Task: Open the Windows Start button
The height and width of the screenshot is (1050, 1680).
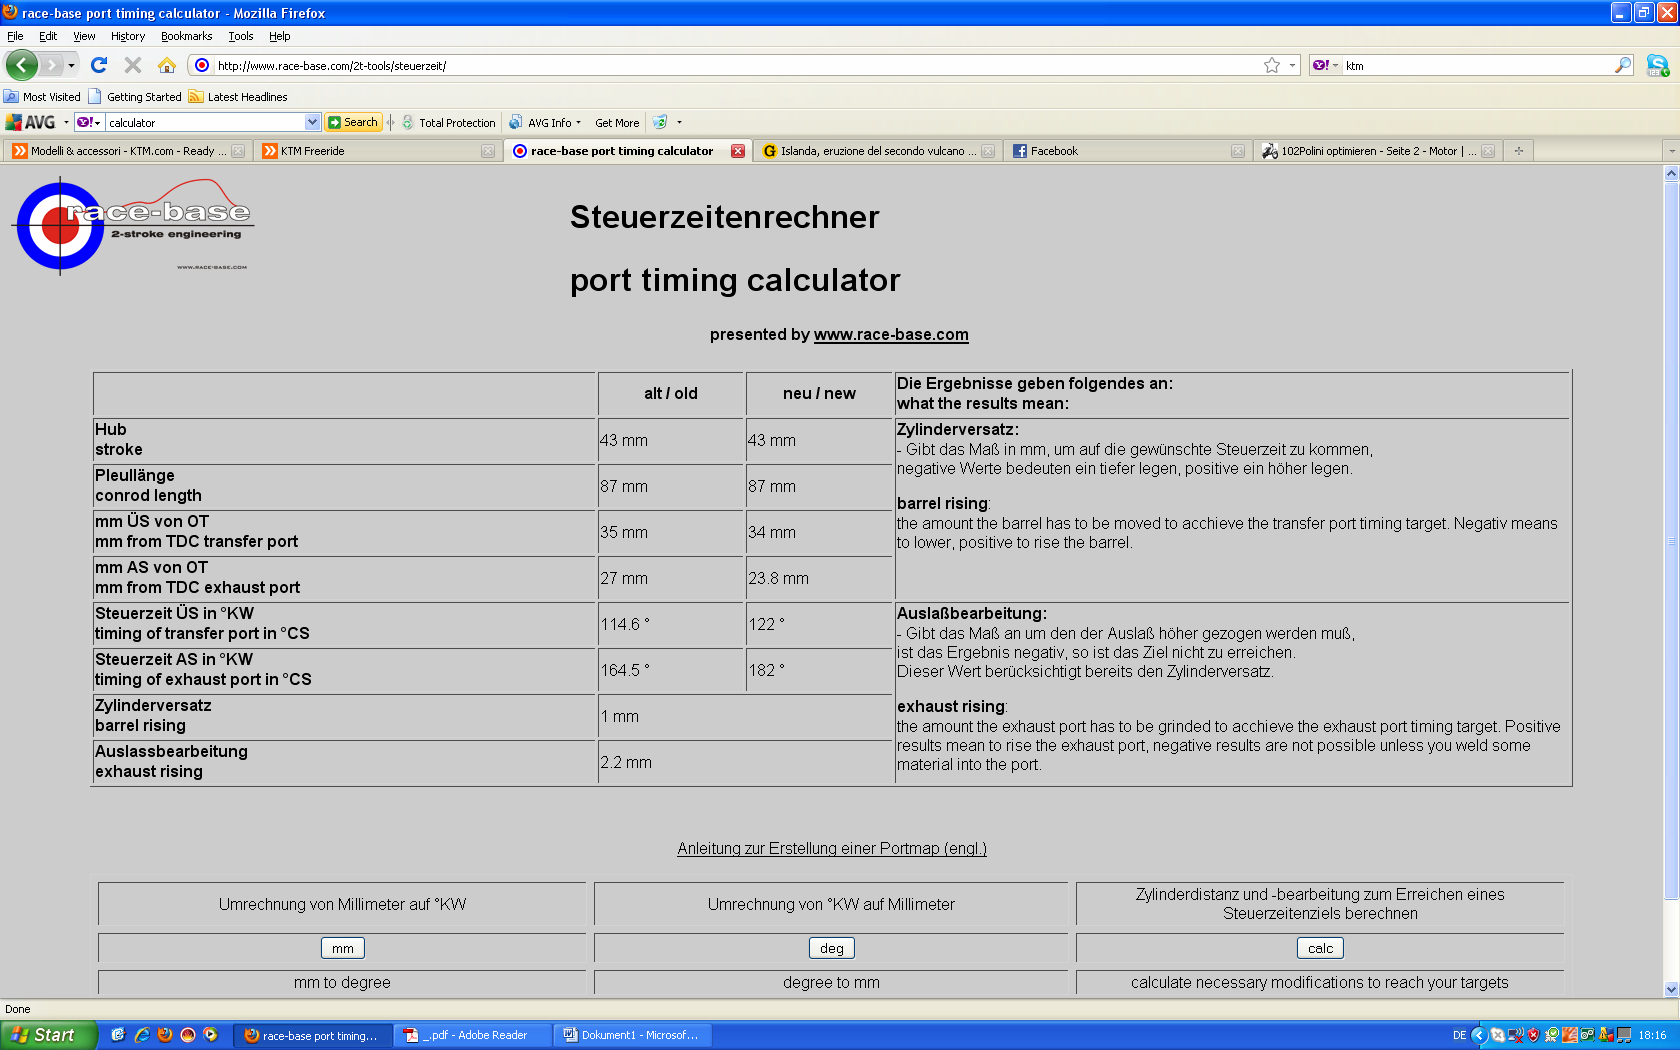Action: 47,1035
